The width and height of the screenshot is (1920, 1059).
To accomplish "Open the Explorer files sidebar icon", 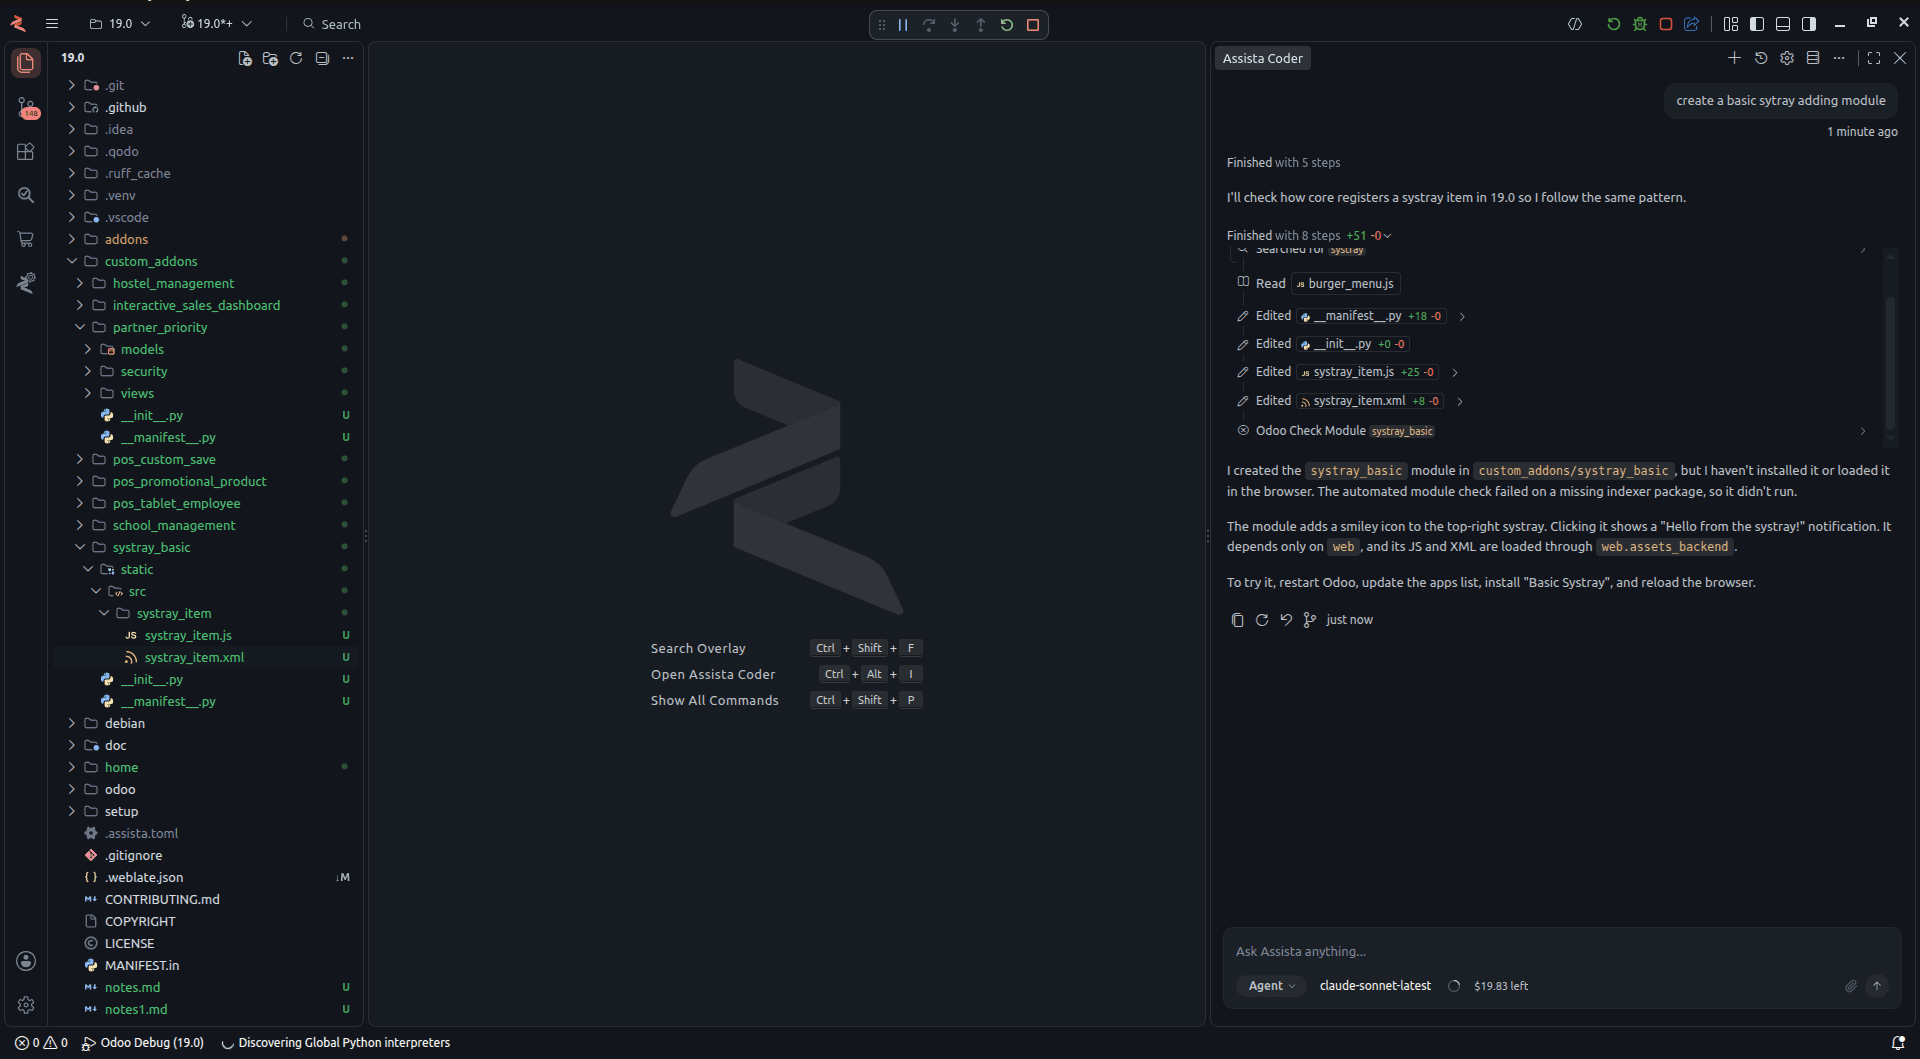I will (x=26, y=63).
